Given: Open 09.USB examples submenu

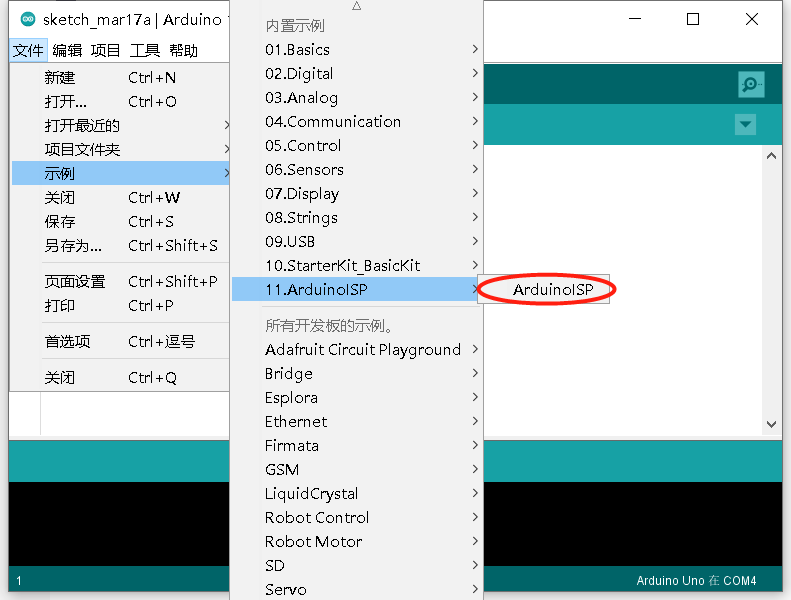Looking at the screenshot, I should [357, 241].
